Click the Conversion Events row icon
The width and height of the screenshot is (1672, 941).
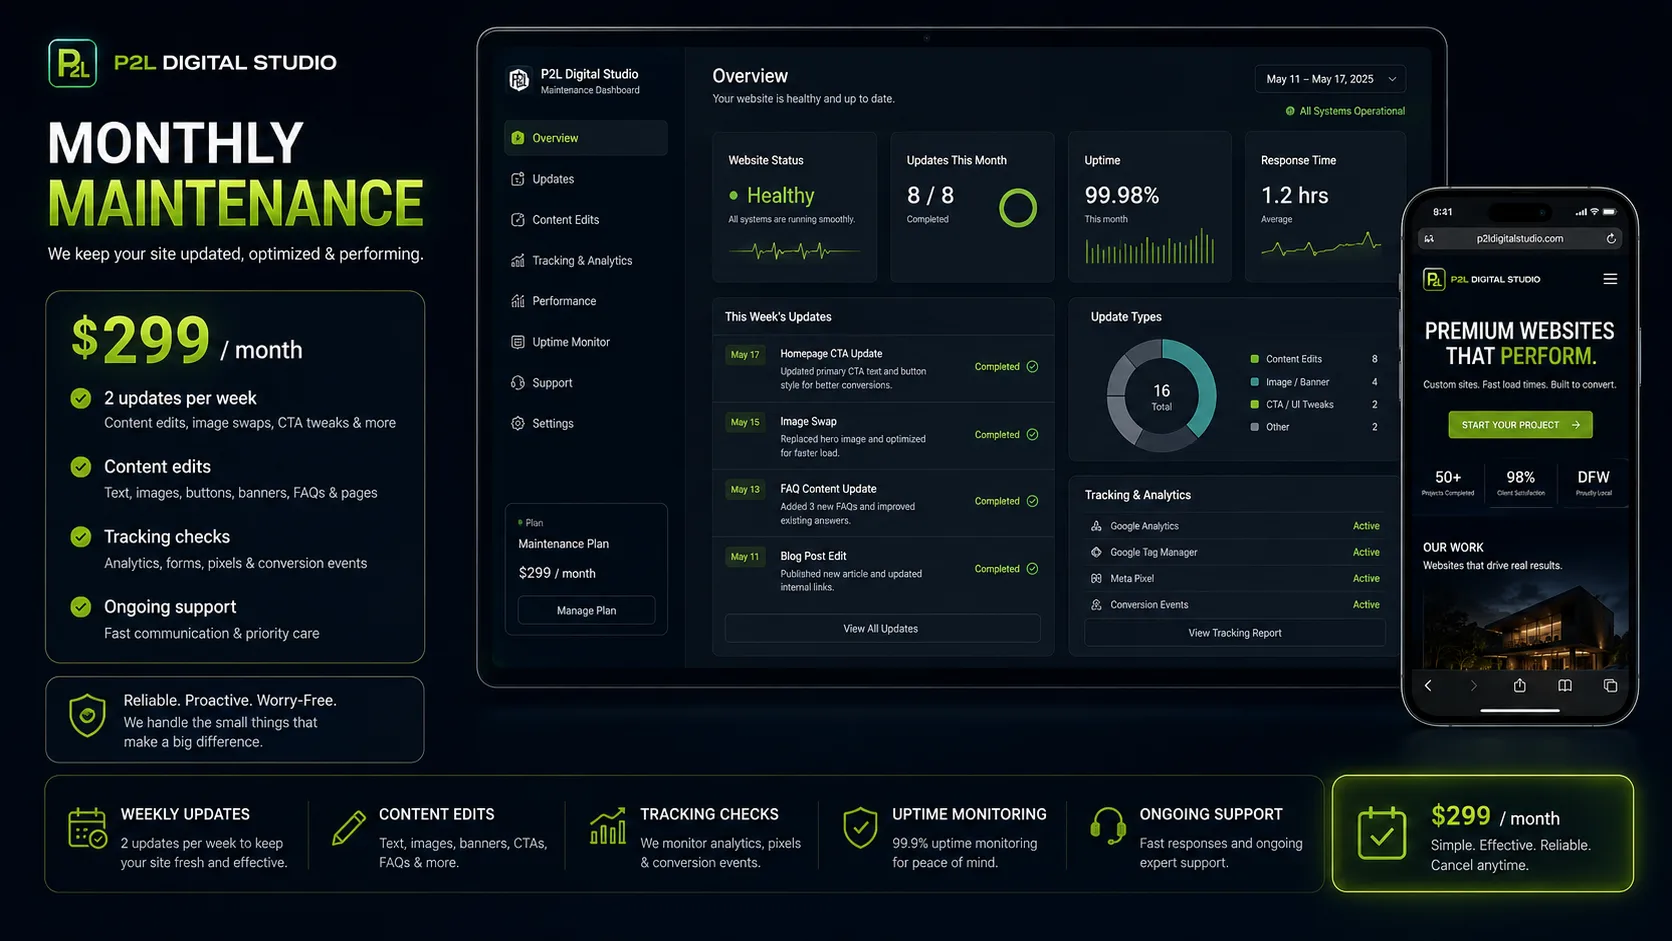click(1096, 605)
